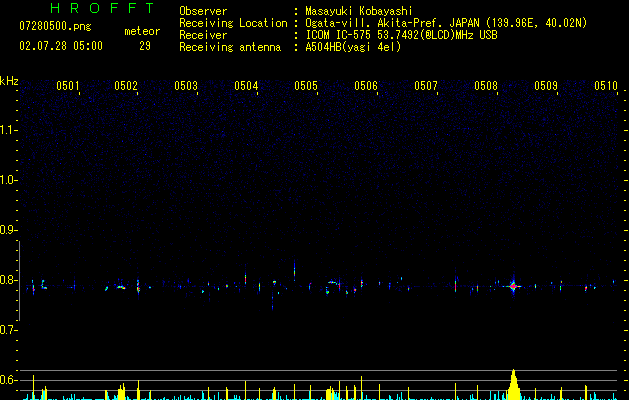Click the meteor count 29

[x=145, y=46]
